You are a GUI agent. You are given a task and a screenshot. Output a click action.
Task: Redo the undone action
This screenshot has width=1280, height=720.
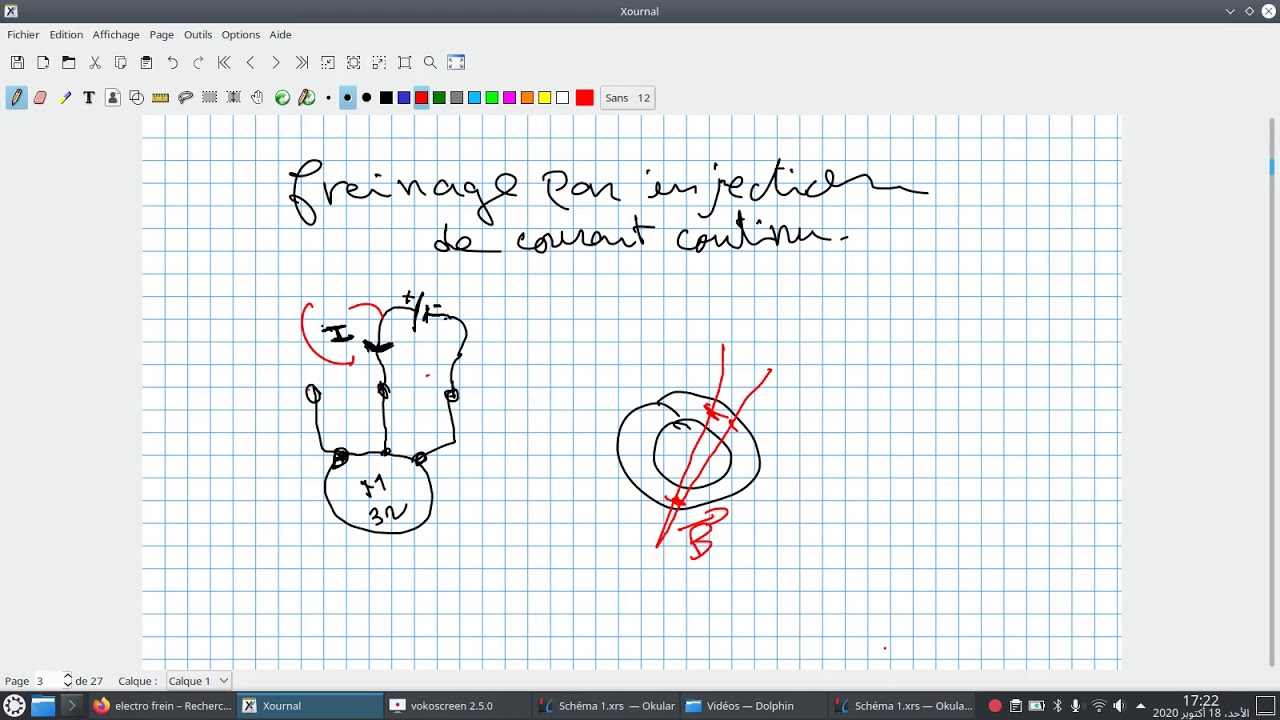198,62
